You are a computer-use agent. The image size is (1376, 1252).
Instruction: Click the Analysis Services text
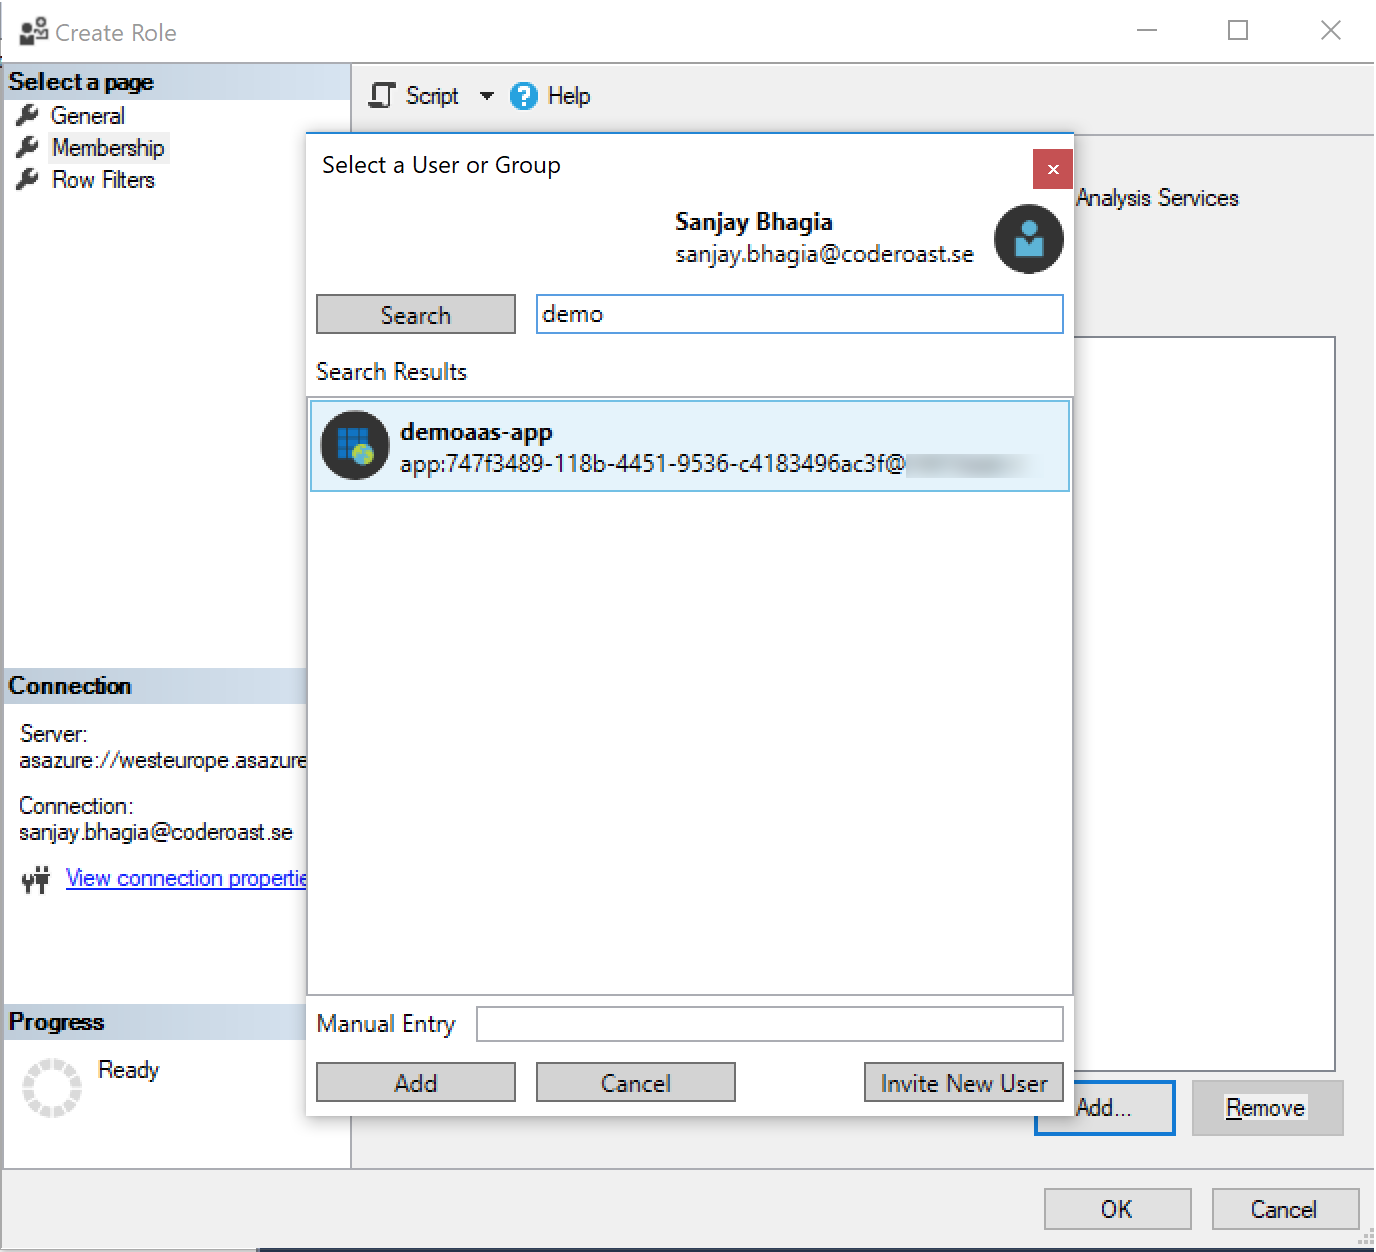(1158, 198)
